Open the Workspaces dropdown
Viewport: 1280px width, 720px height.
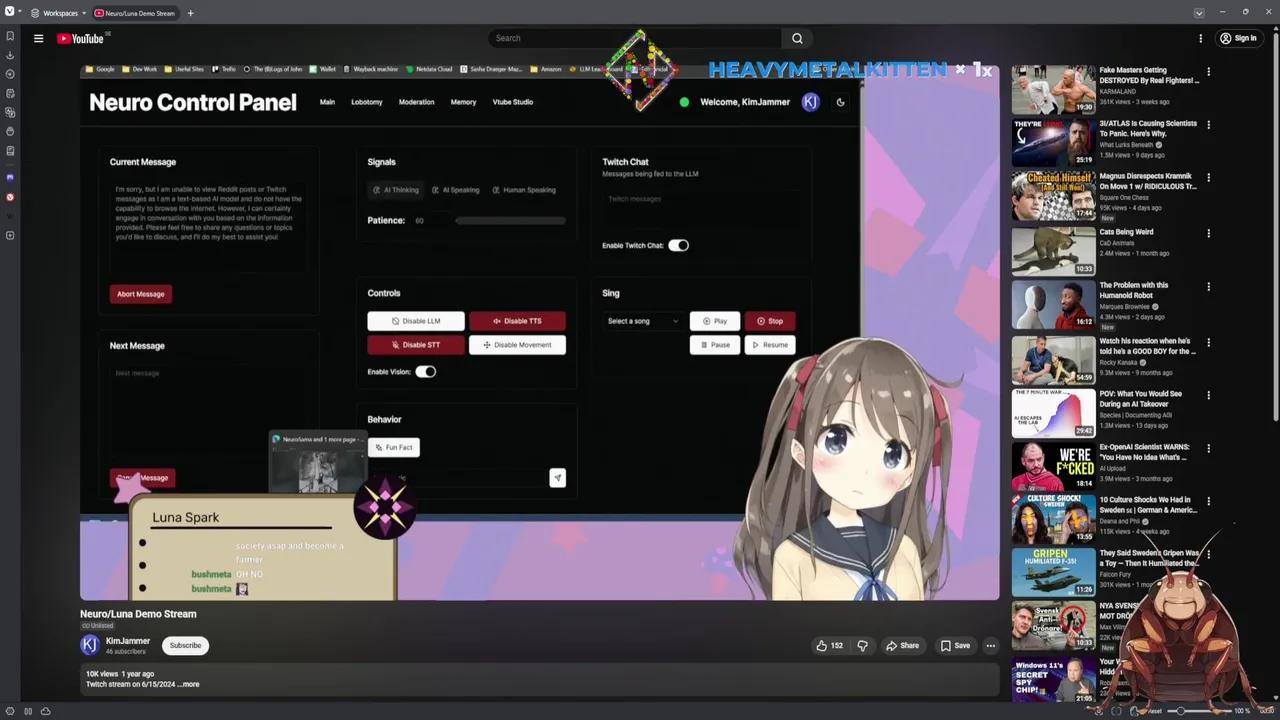click(60, 13)
